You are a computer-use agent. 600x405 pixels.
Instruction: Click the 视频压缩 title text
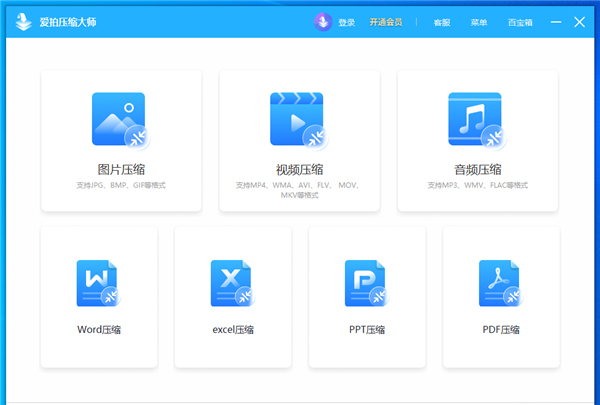pos(299,169)
